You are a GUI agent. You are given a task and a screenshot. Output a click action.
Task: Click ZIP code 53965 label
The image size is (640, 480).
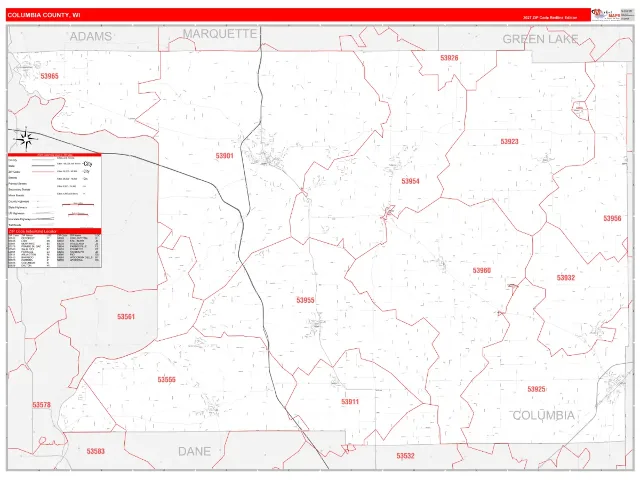pyautogui.click(x=49, y=76)
